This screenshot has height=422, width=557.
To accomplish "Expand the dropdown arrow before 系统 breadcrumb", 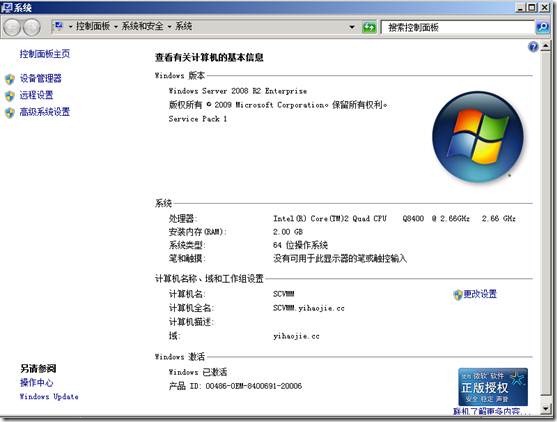I will click(169, 27).
